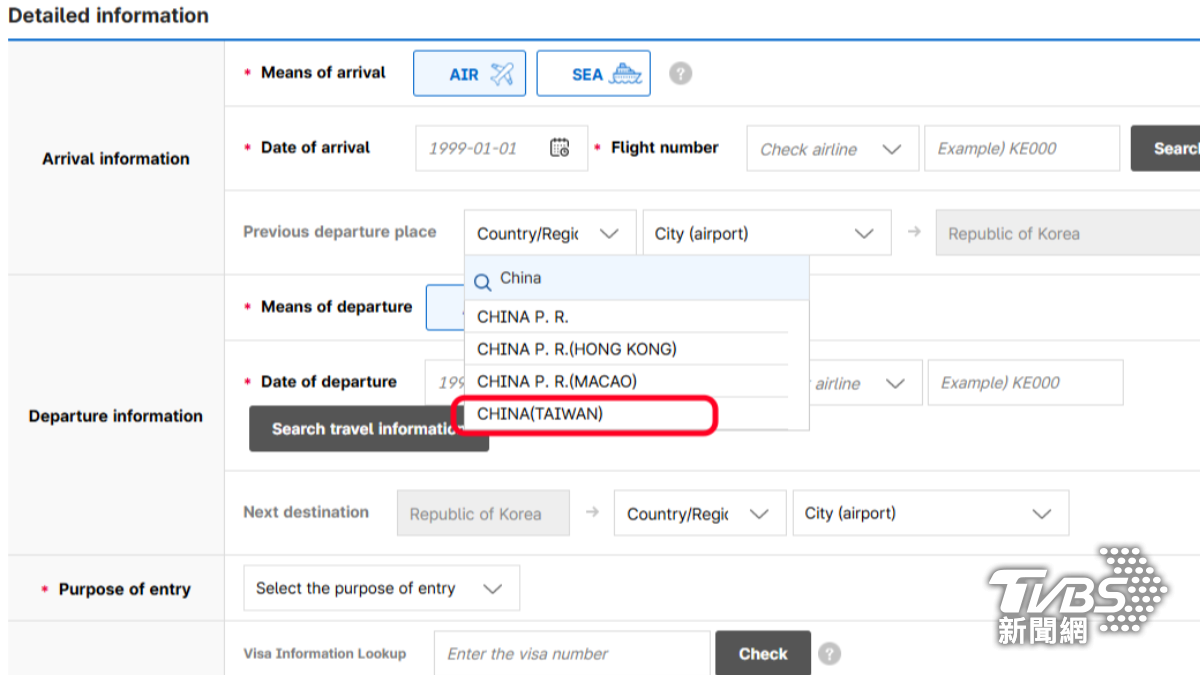The width and height of the screenshot is (1200, 675).
Task: Open Select the purpose of entry dropdown
Action: click(381, 588)
